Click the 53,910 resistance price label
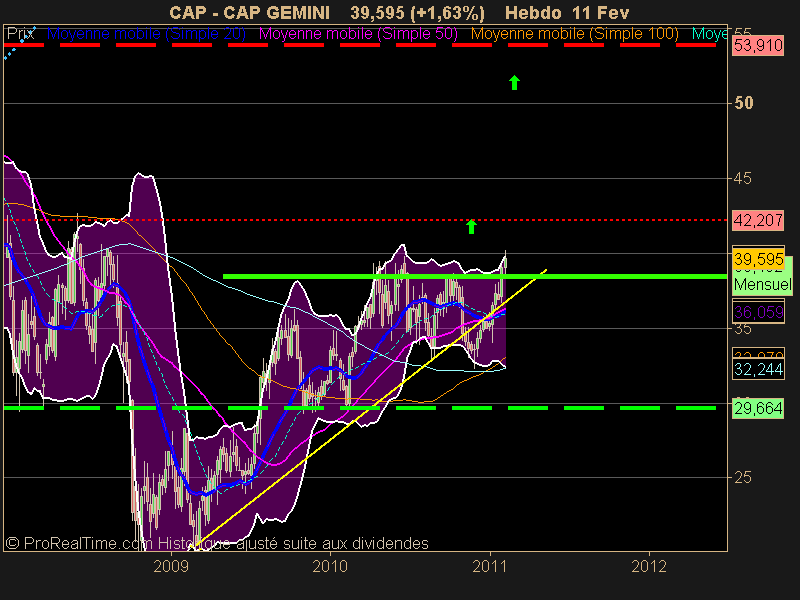Screen dimensions: 800x600 coord(758,46)
